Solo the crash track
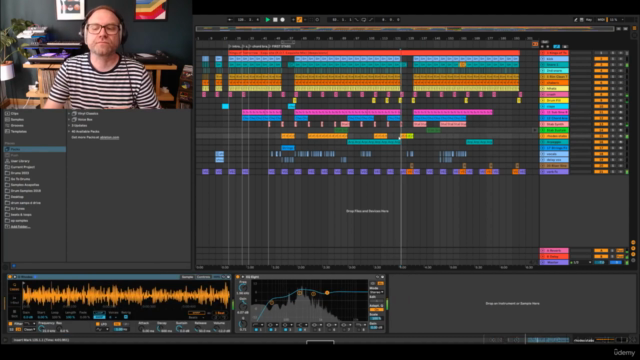 pyautogui.click(x=613, y=94)
